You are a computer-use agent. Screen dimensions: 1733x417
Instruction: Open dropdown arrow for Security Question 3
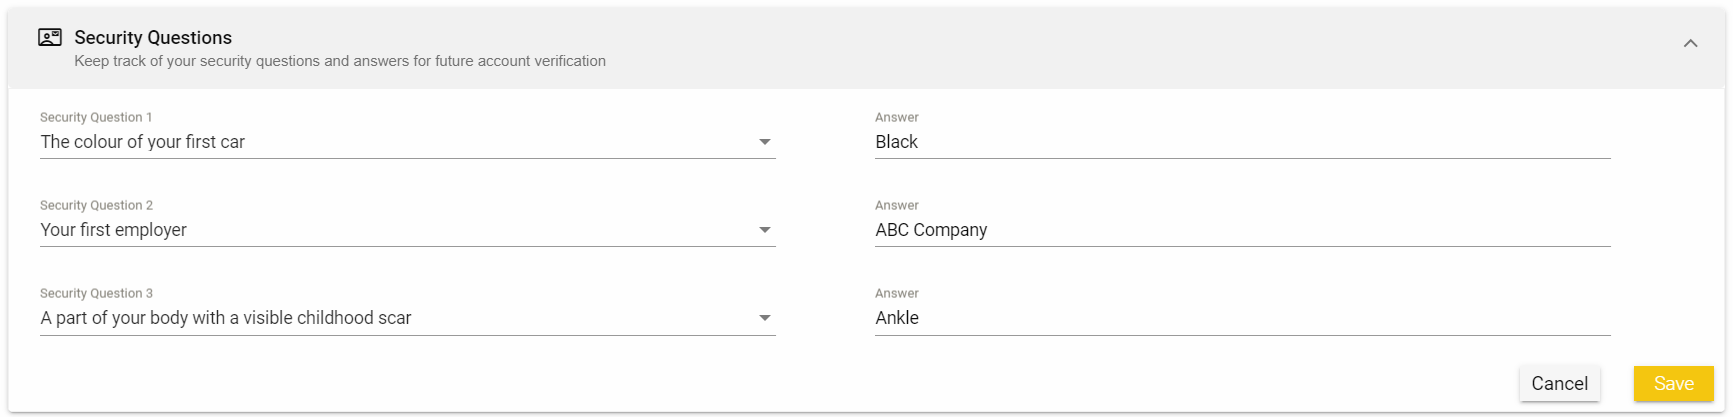pos(764,318)
